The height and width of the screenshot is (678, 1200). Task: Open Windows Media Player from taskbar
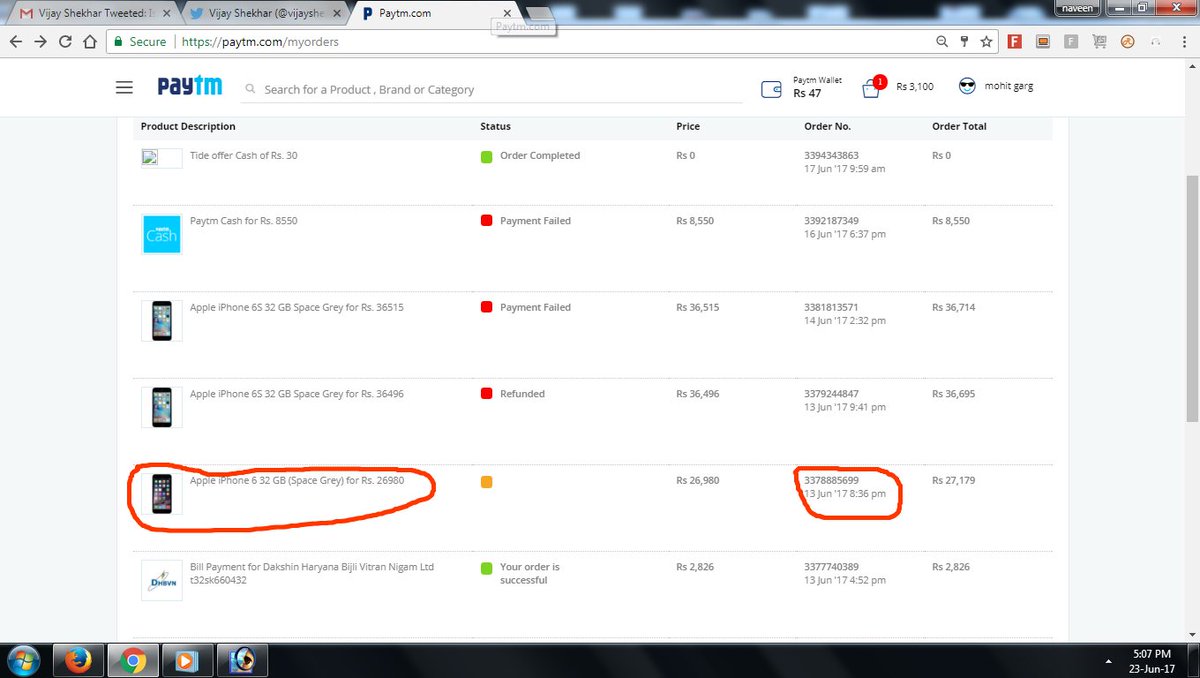(186, 660)
